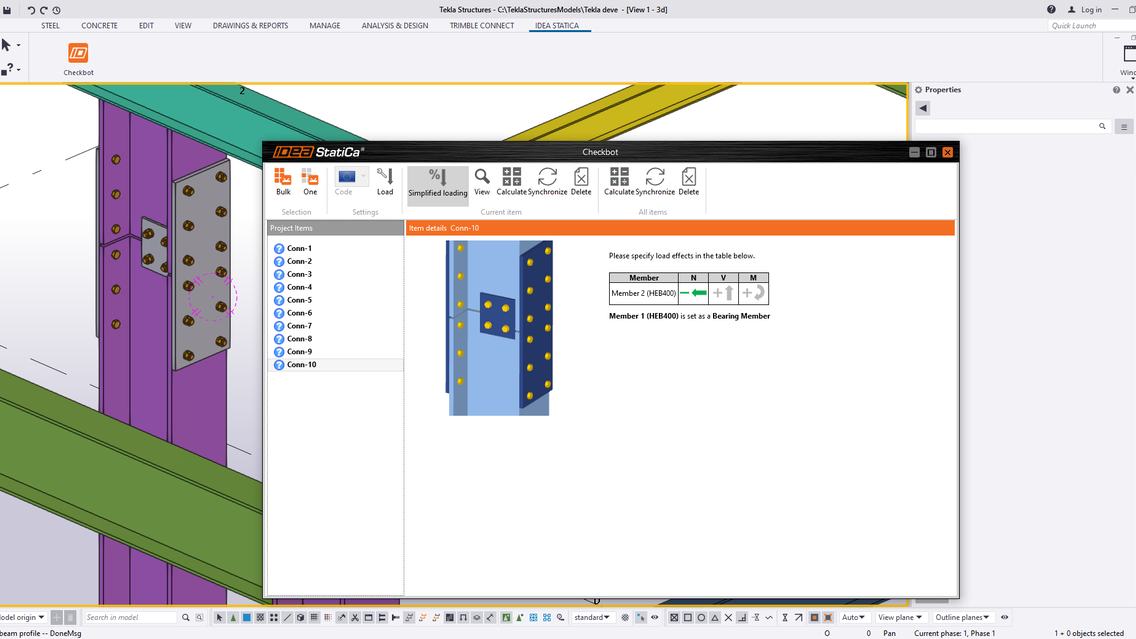Open the Properties panel list menu icon
Screen dimensions: 1136x639
click(x=1124, y=127)
